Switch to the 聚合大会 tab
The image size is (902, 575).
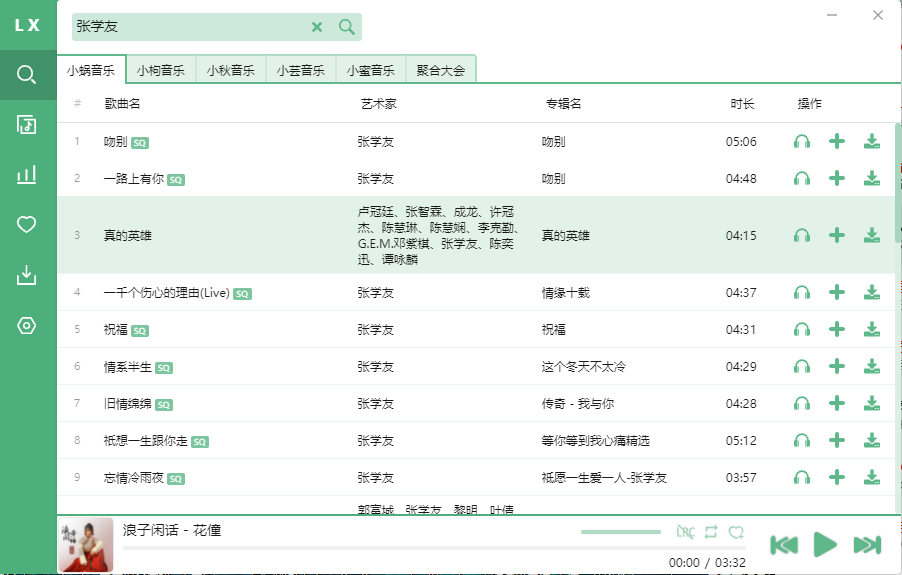tap(441, 70)
